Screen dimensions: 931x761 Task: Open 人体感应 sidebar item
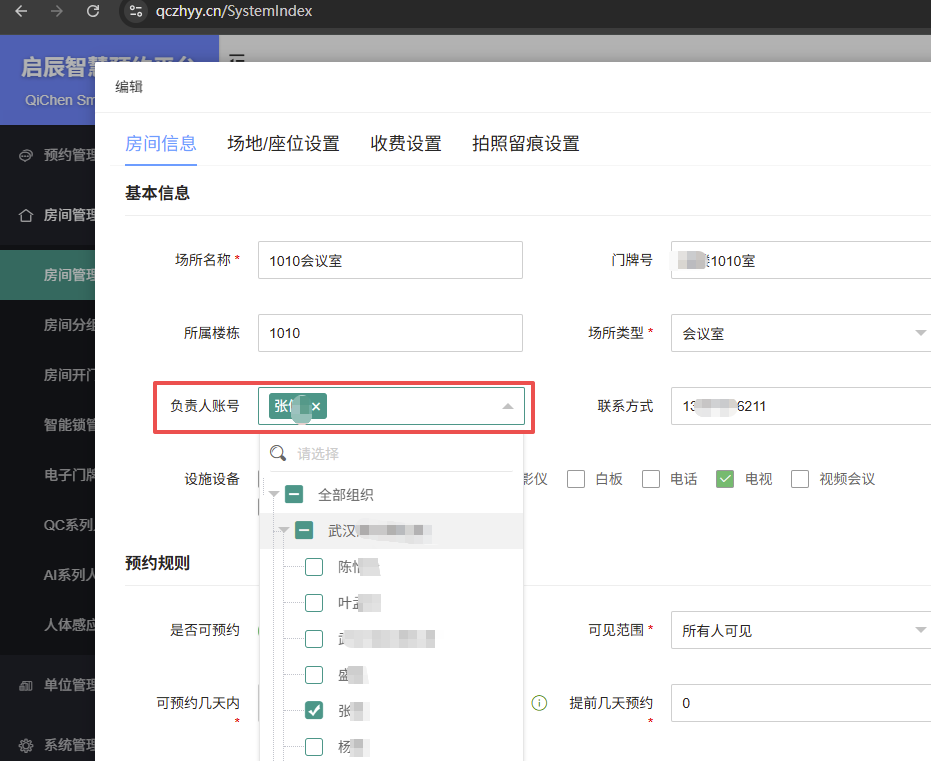tap(48, 624)
